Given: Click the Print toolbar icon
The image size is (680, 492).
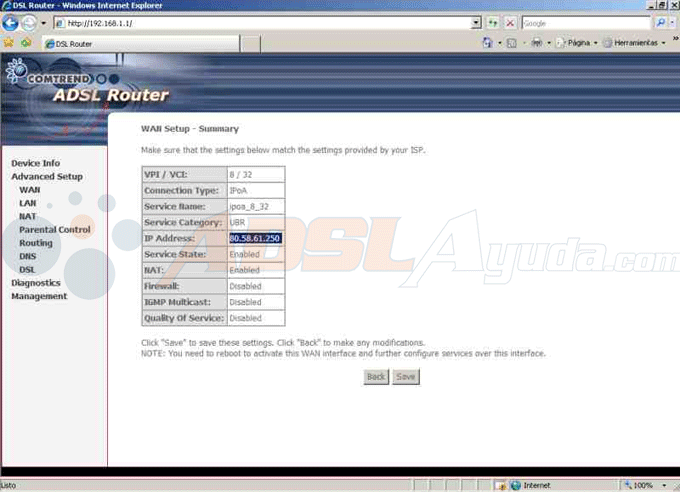Looking at the screenshot, I should 536,43.
